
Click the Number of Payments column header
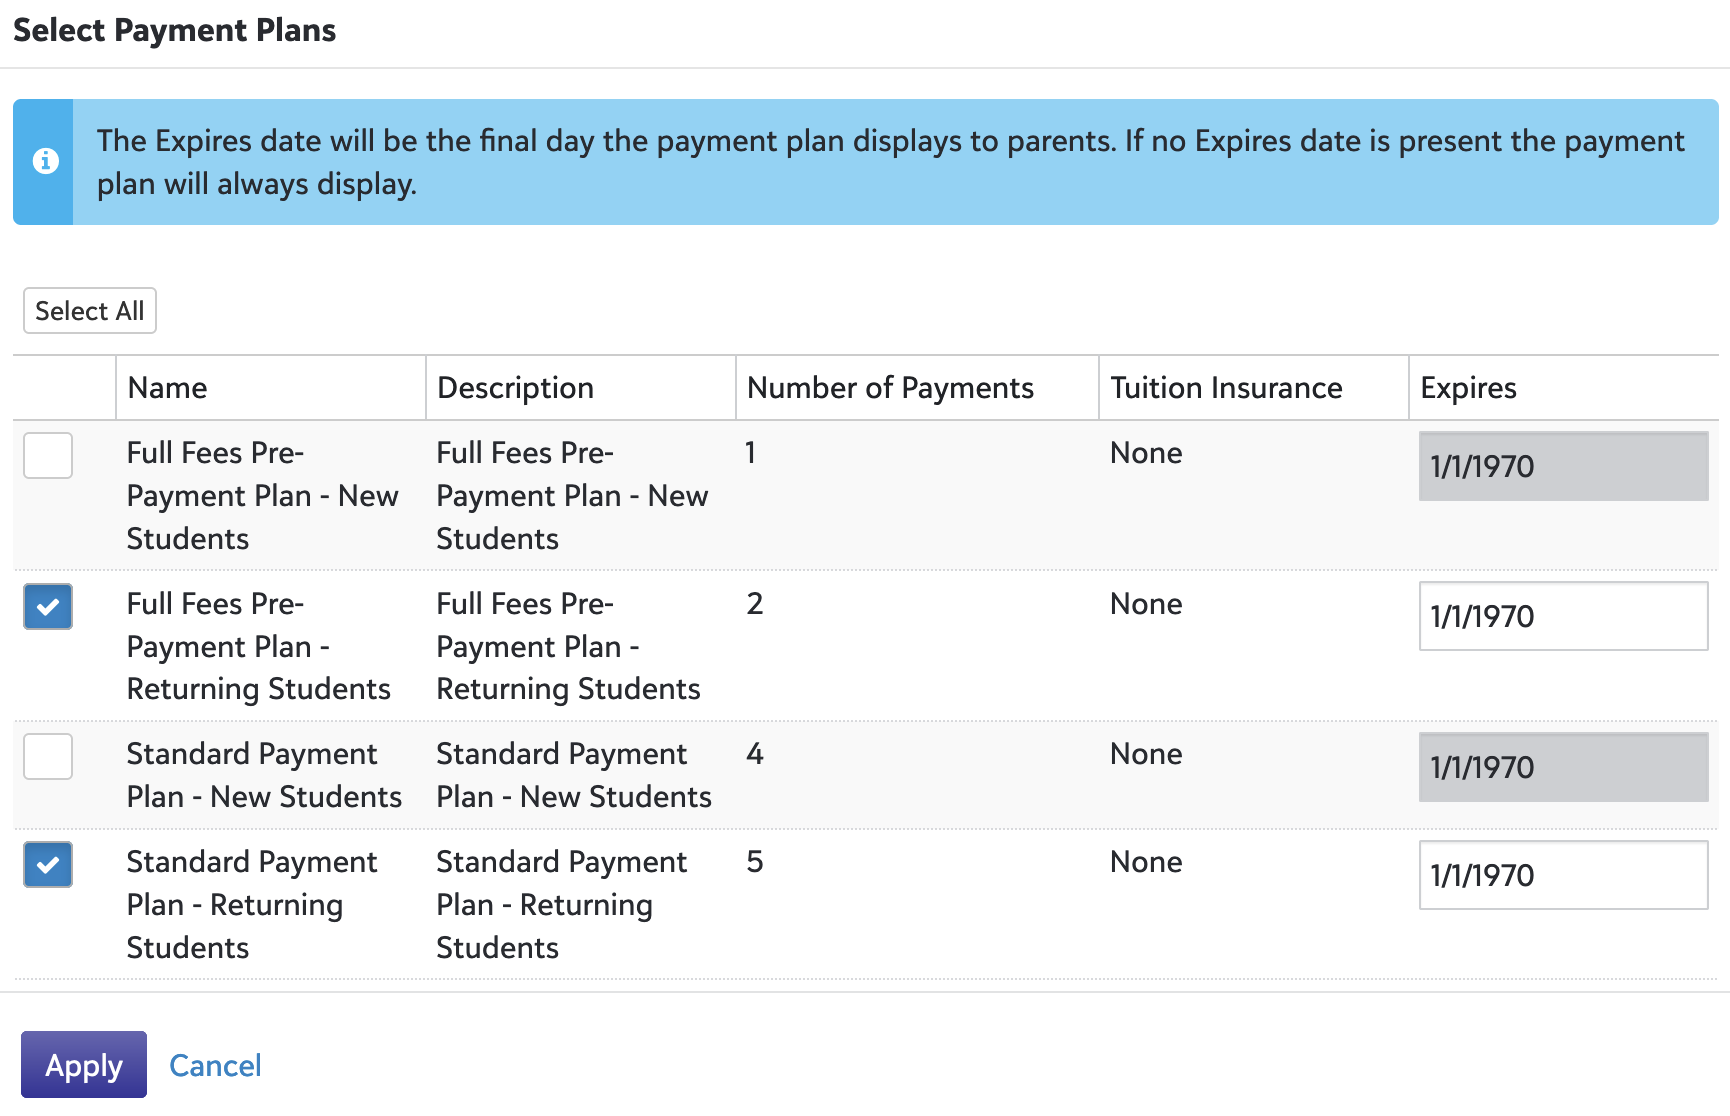pos(890,388)
